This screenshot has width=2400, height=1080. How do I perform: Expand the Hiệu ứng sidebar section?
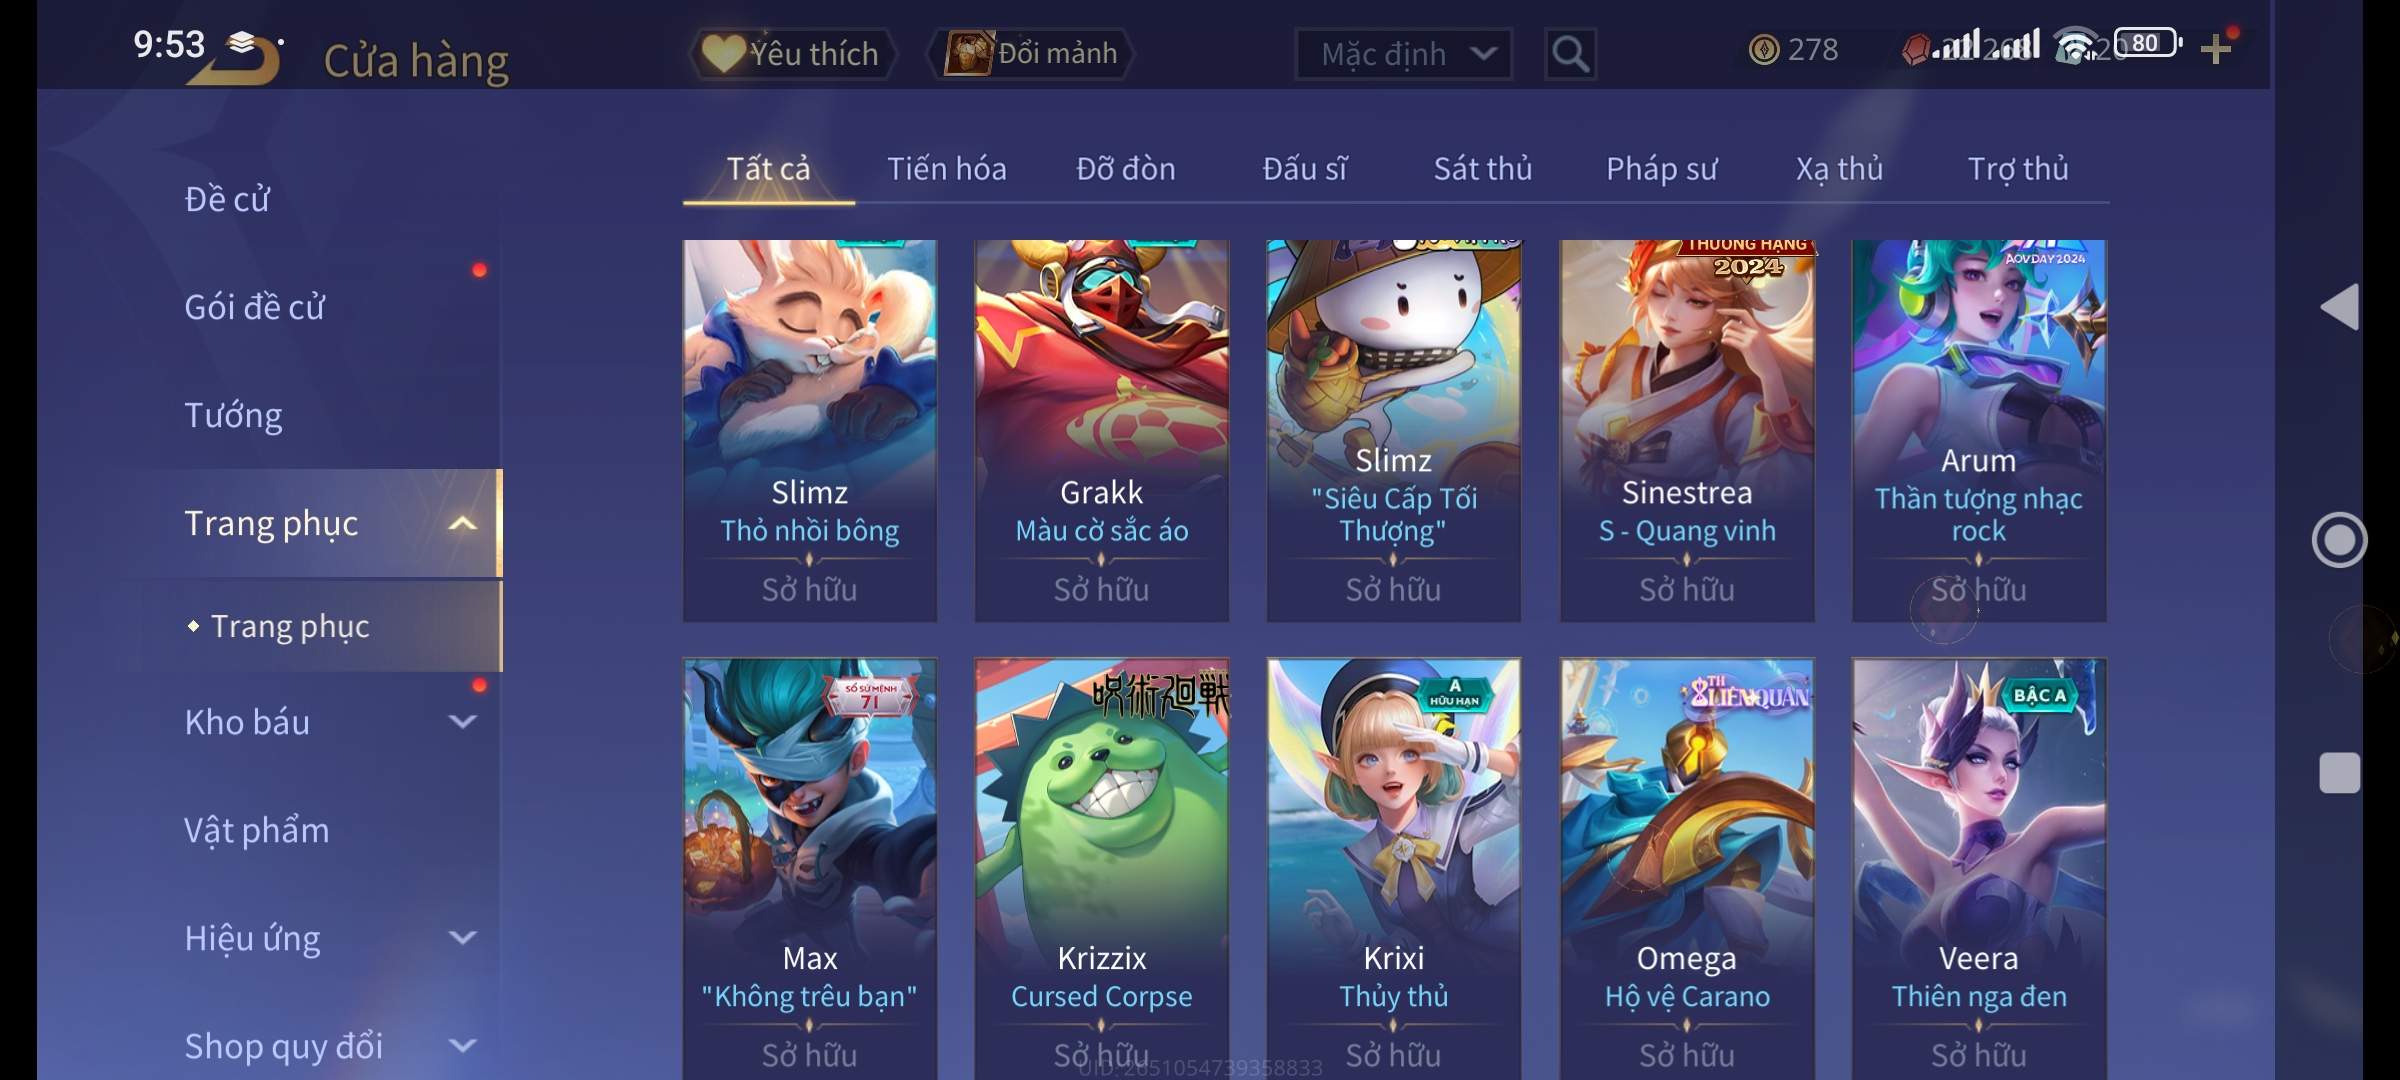coord(462,937)
